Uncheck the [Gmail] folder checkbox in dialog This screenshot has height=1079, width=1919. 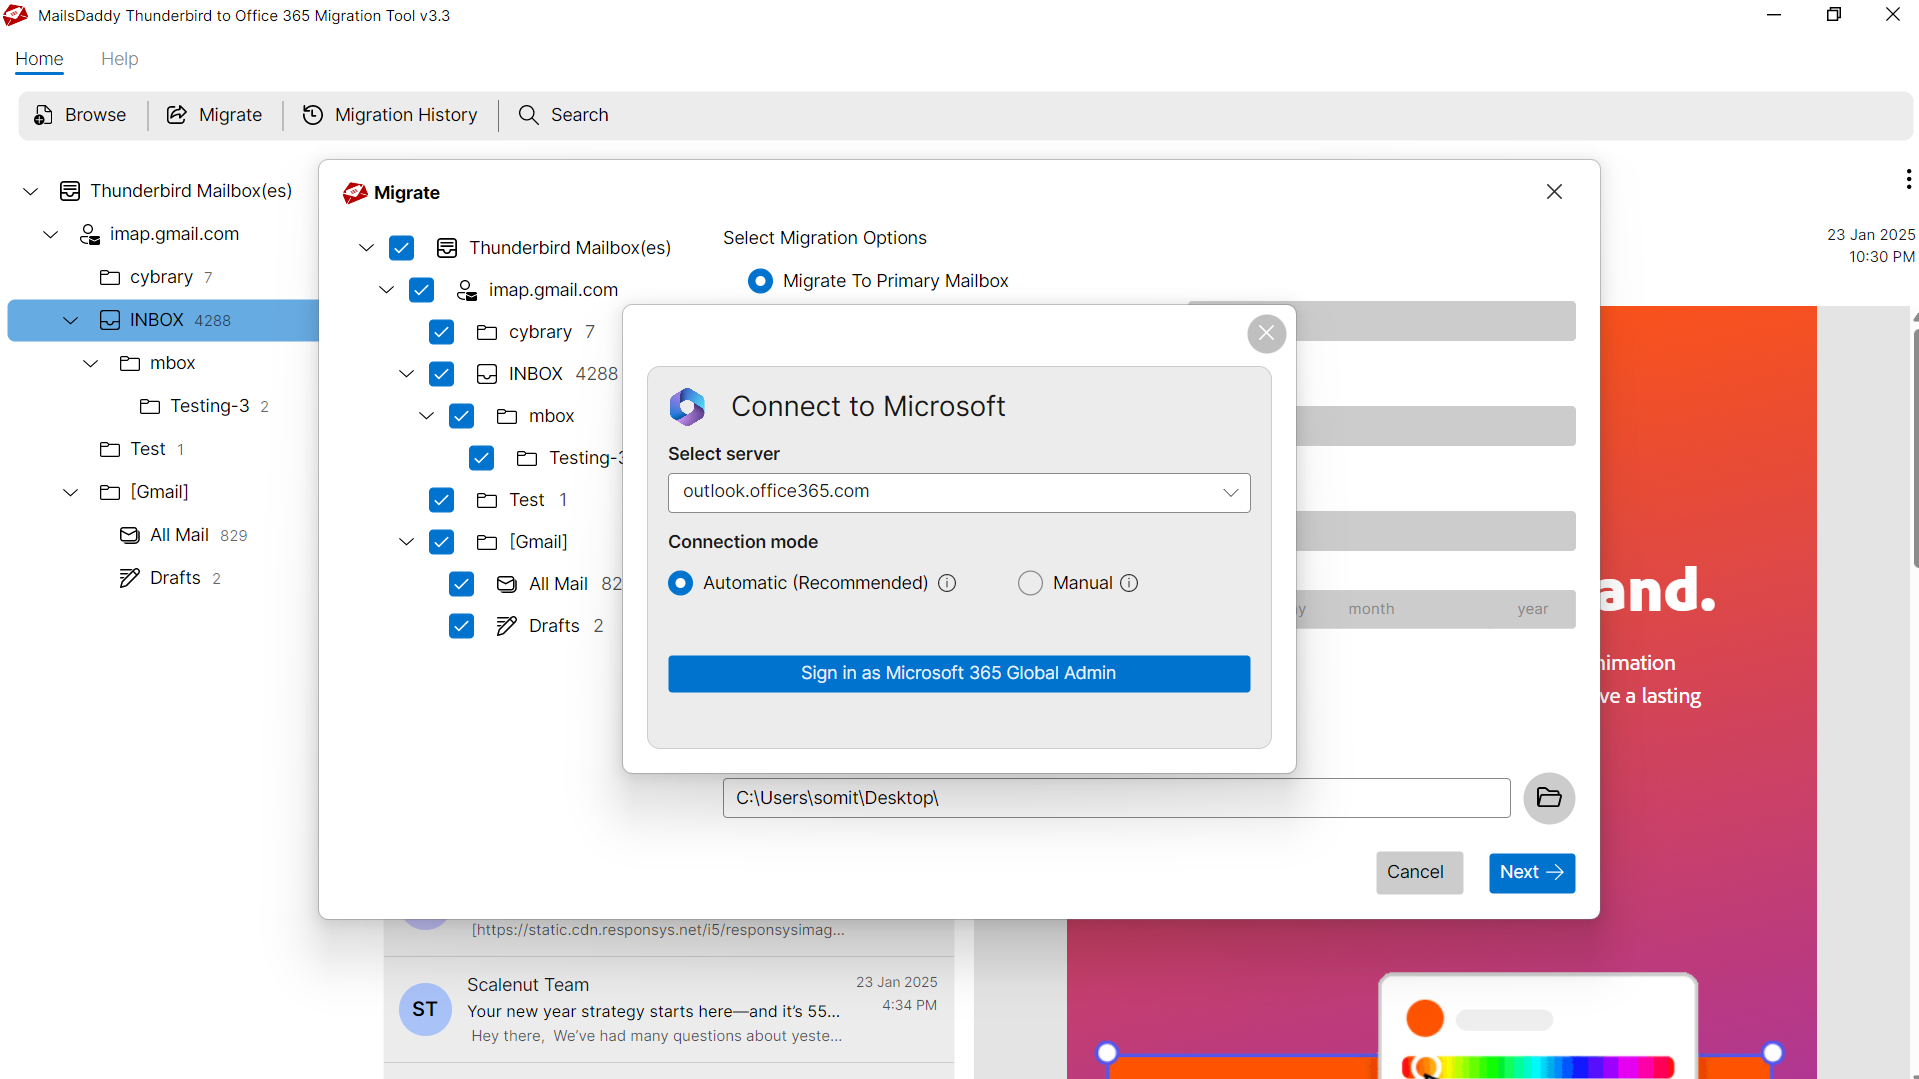[x=441, y=542]
